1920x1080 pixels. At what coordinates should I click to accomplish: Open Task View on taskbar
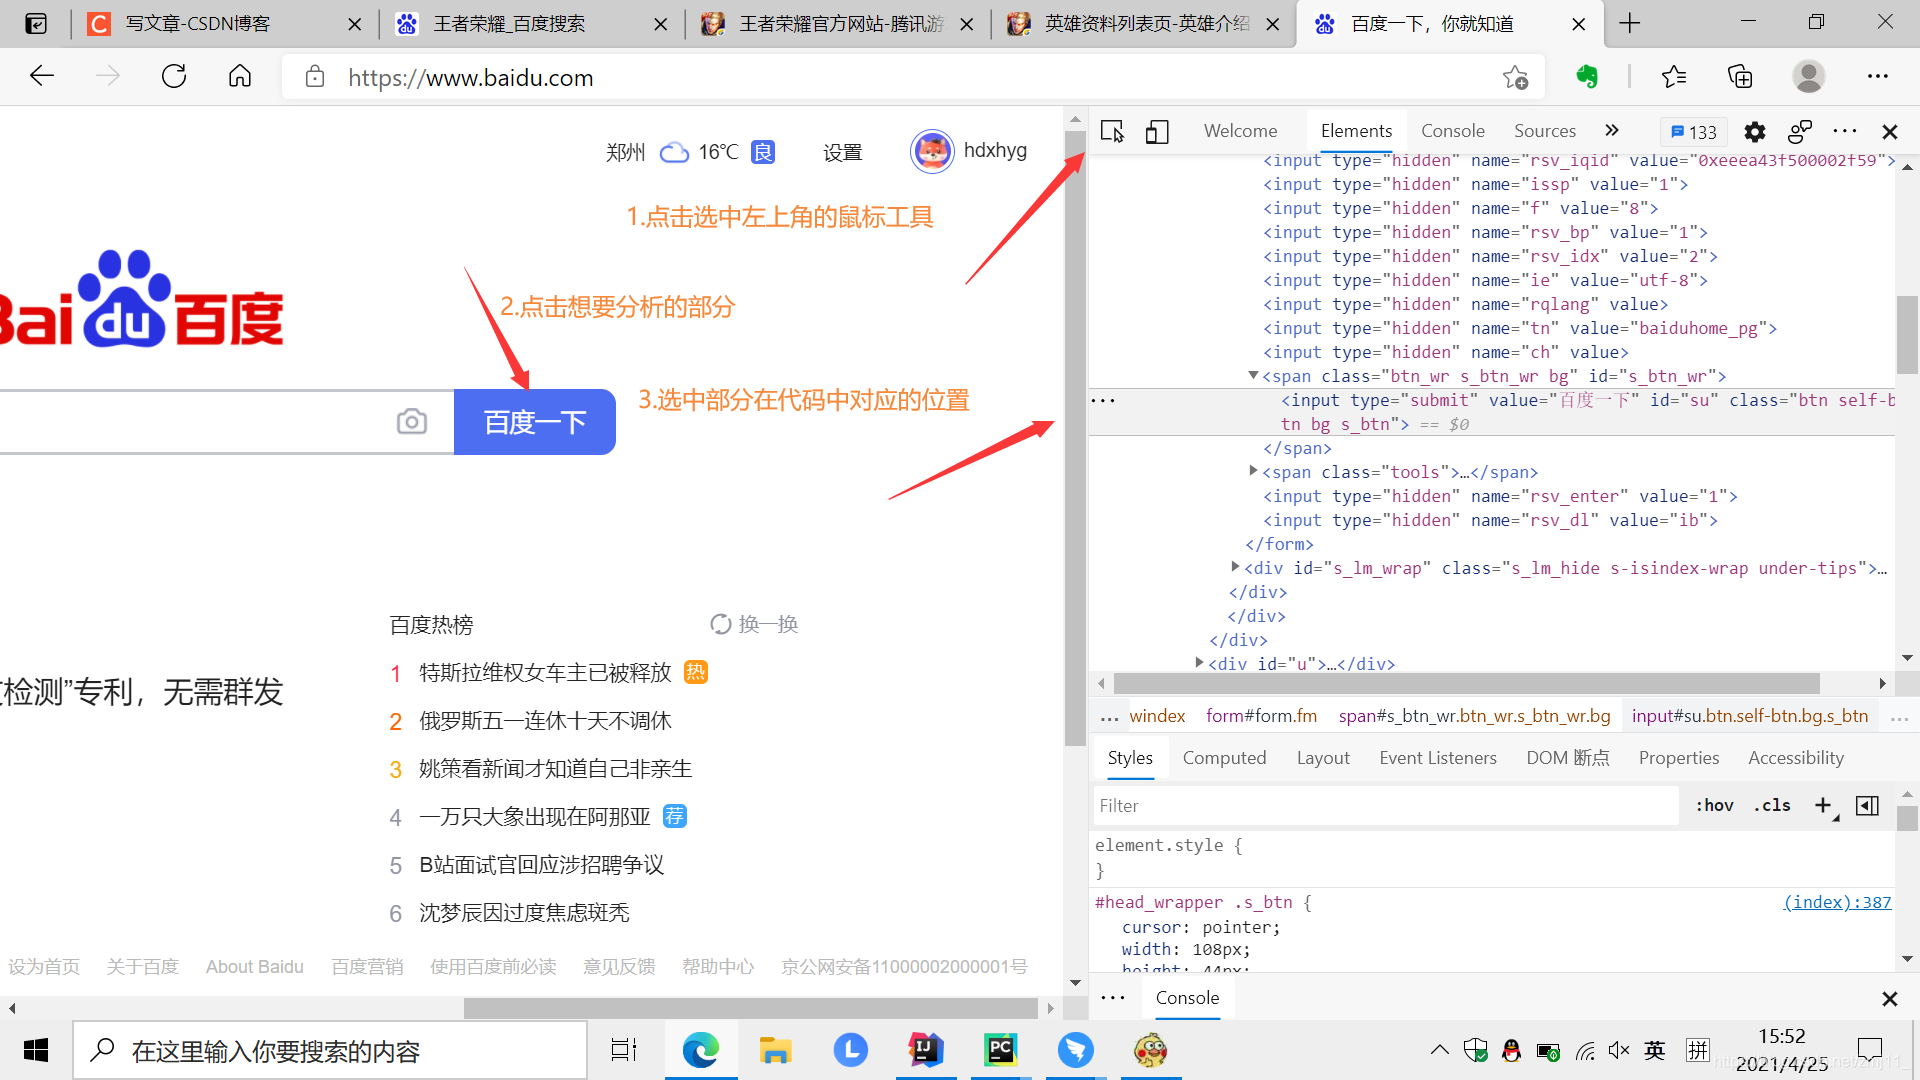[624, 1050]
